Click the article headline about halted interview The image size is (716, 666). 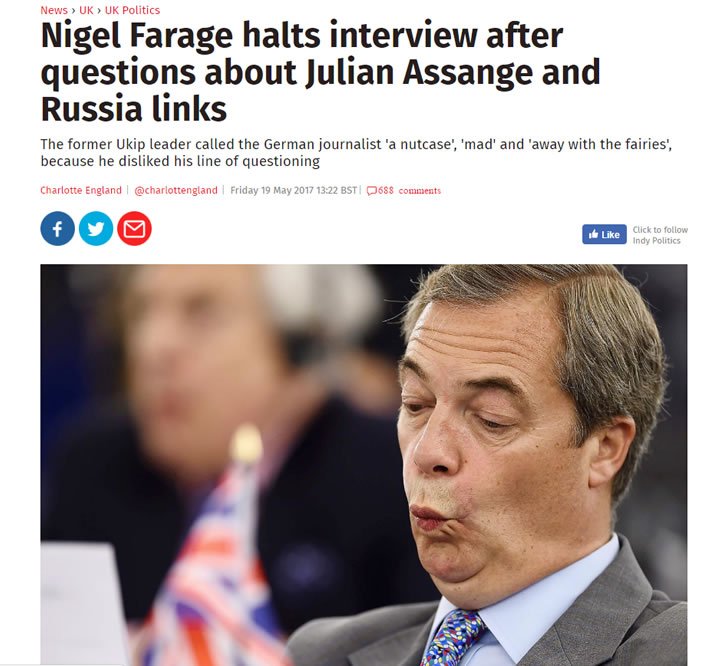(x=320, y=72)
